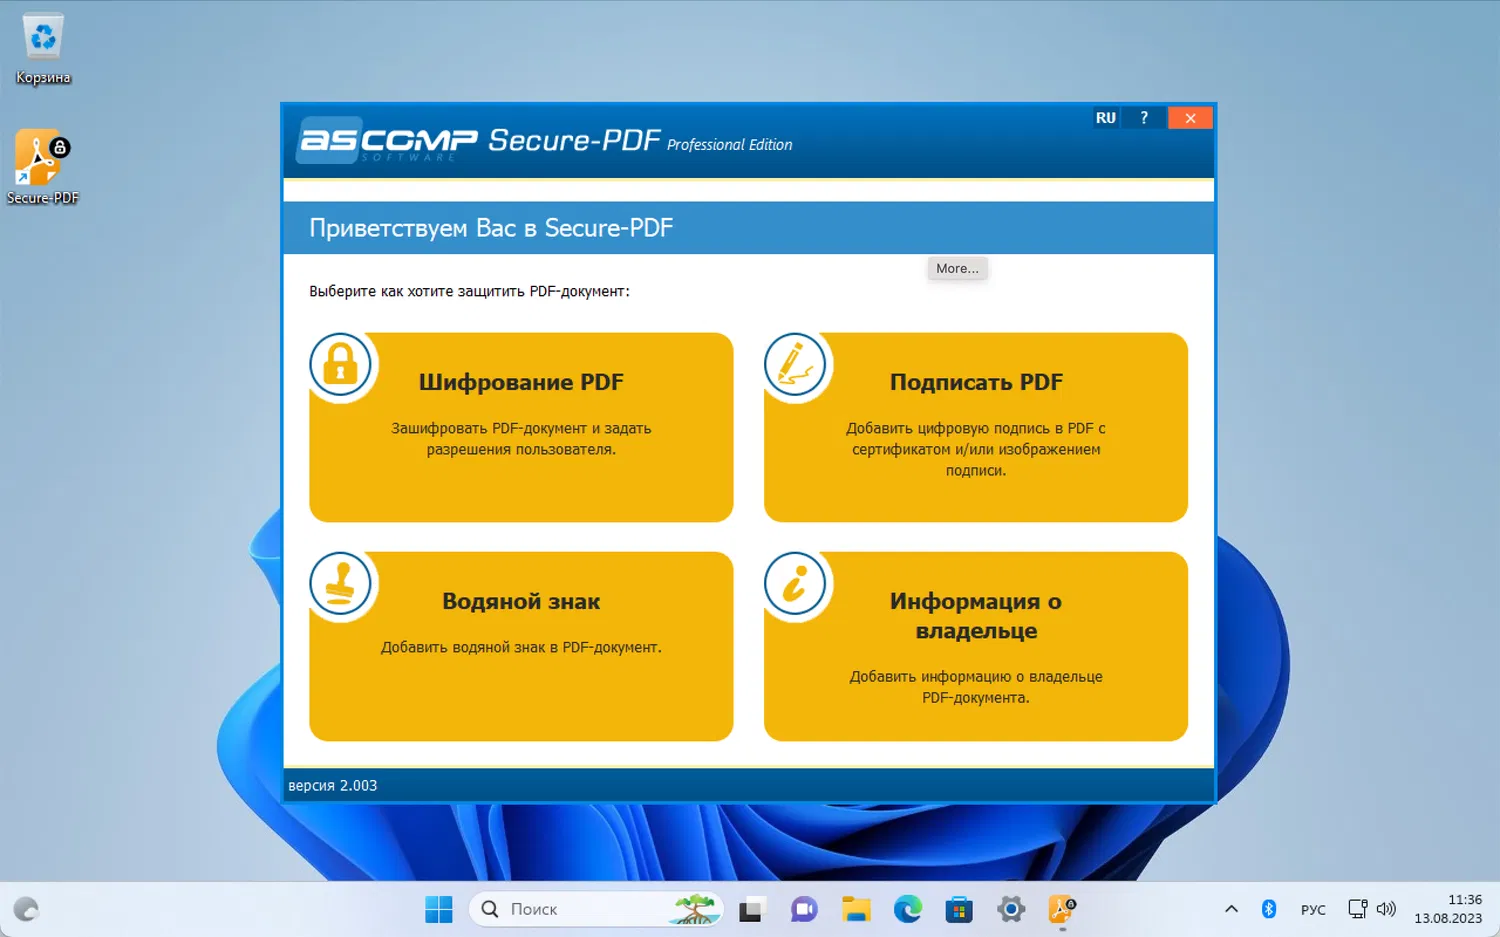
Task: Click the owner info "i" icon
Action: pos(795,584)
